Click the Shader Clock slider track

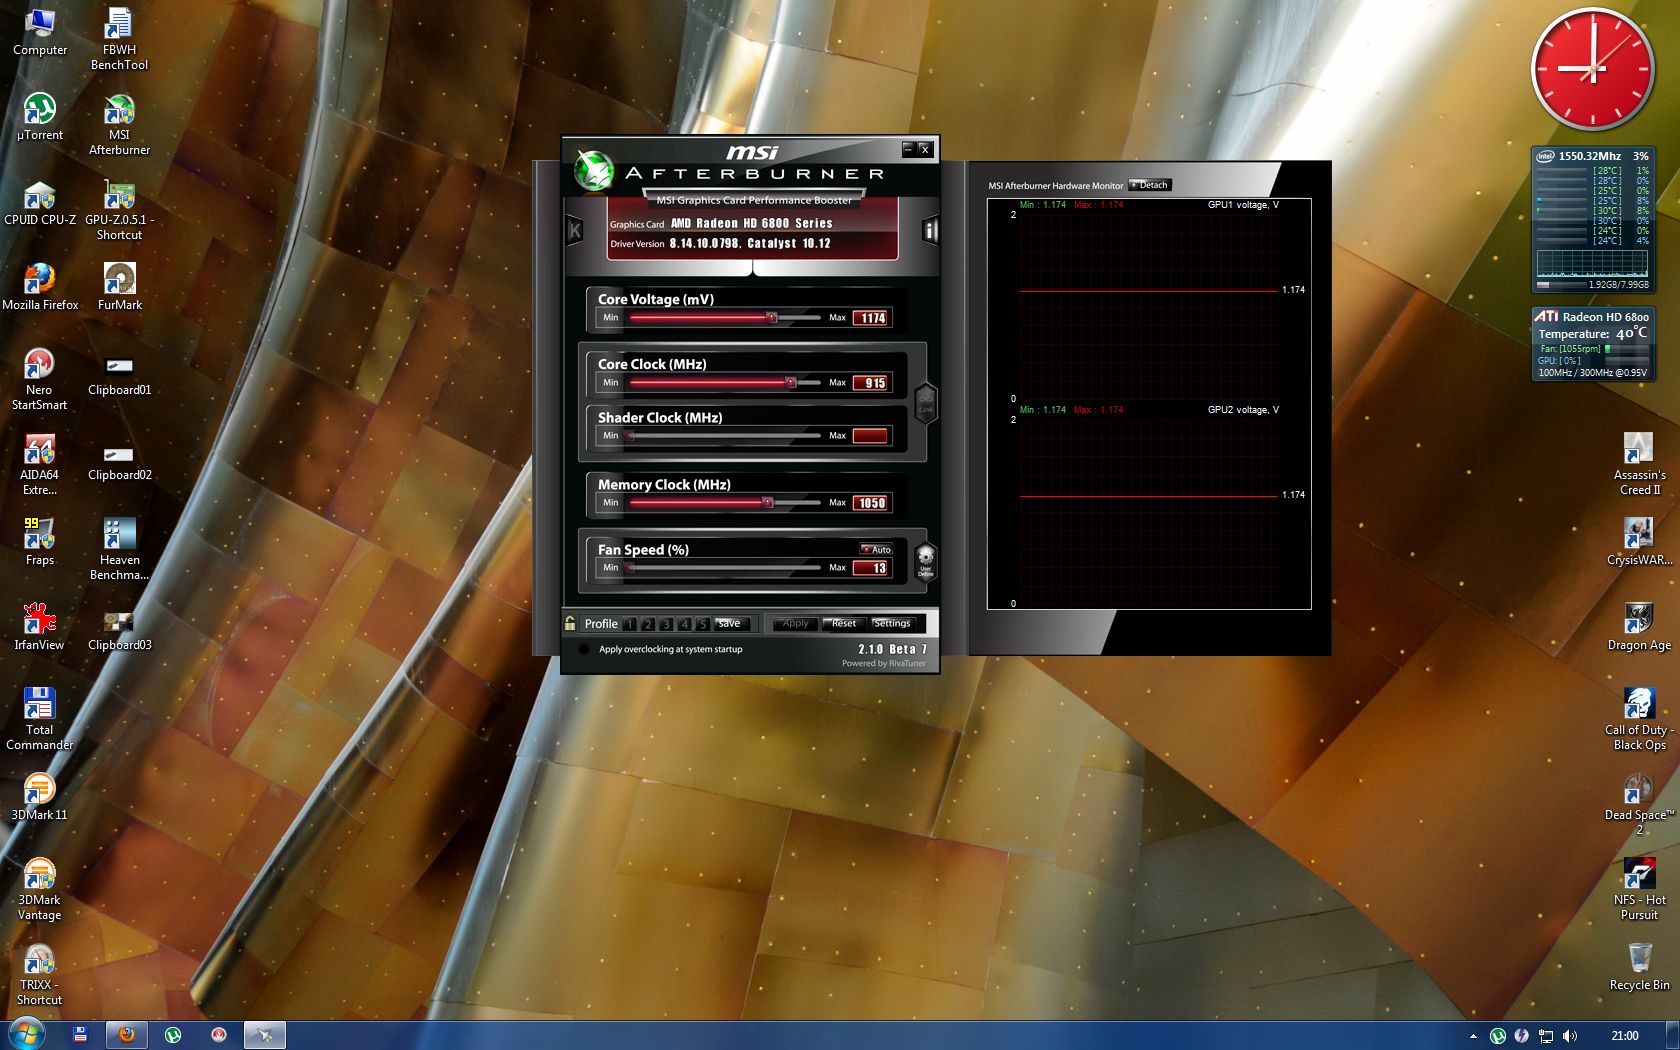[725, 435]
